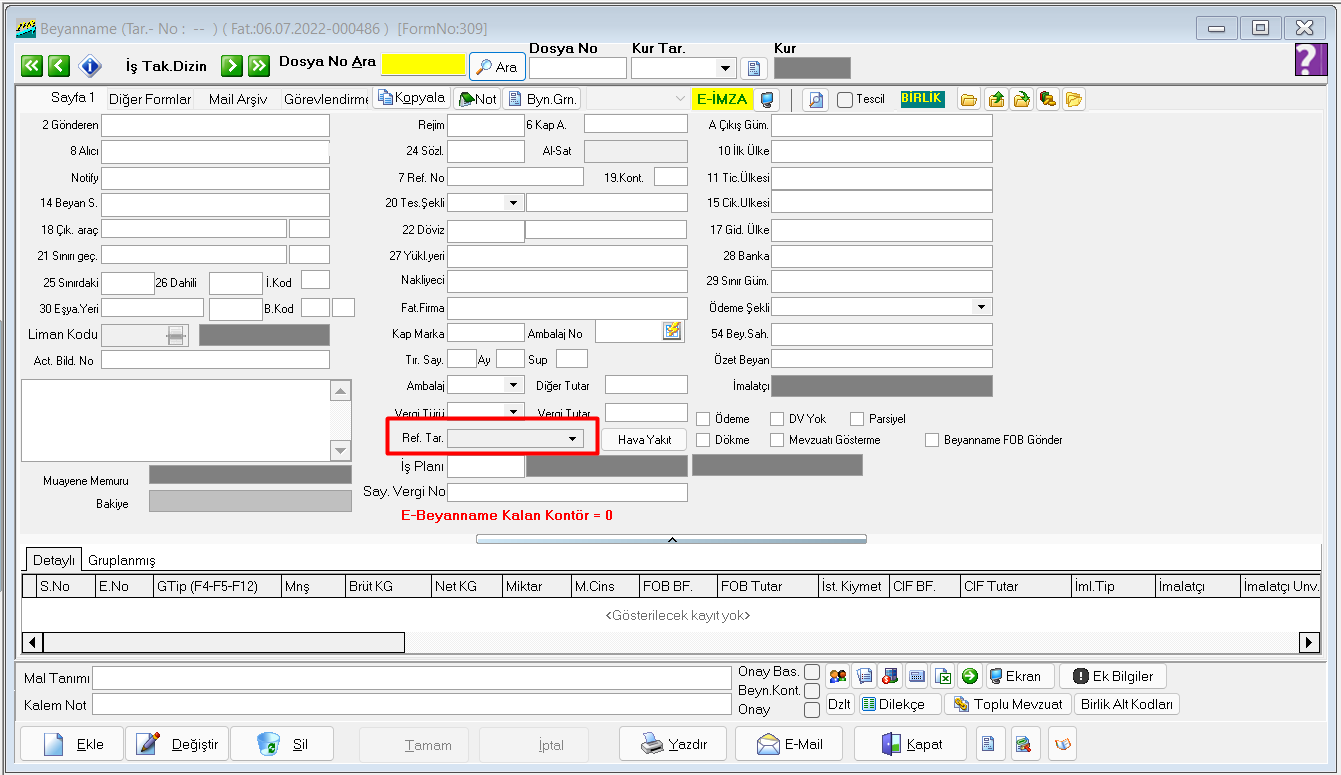Screen dimensions: 1341x775
Task: Jump to first record with double-left arrow
Action: coord(32,66)
